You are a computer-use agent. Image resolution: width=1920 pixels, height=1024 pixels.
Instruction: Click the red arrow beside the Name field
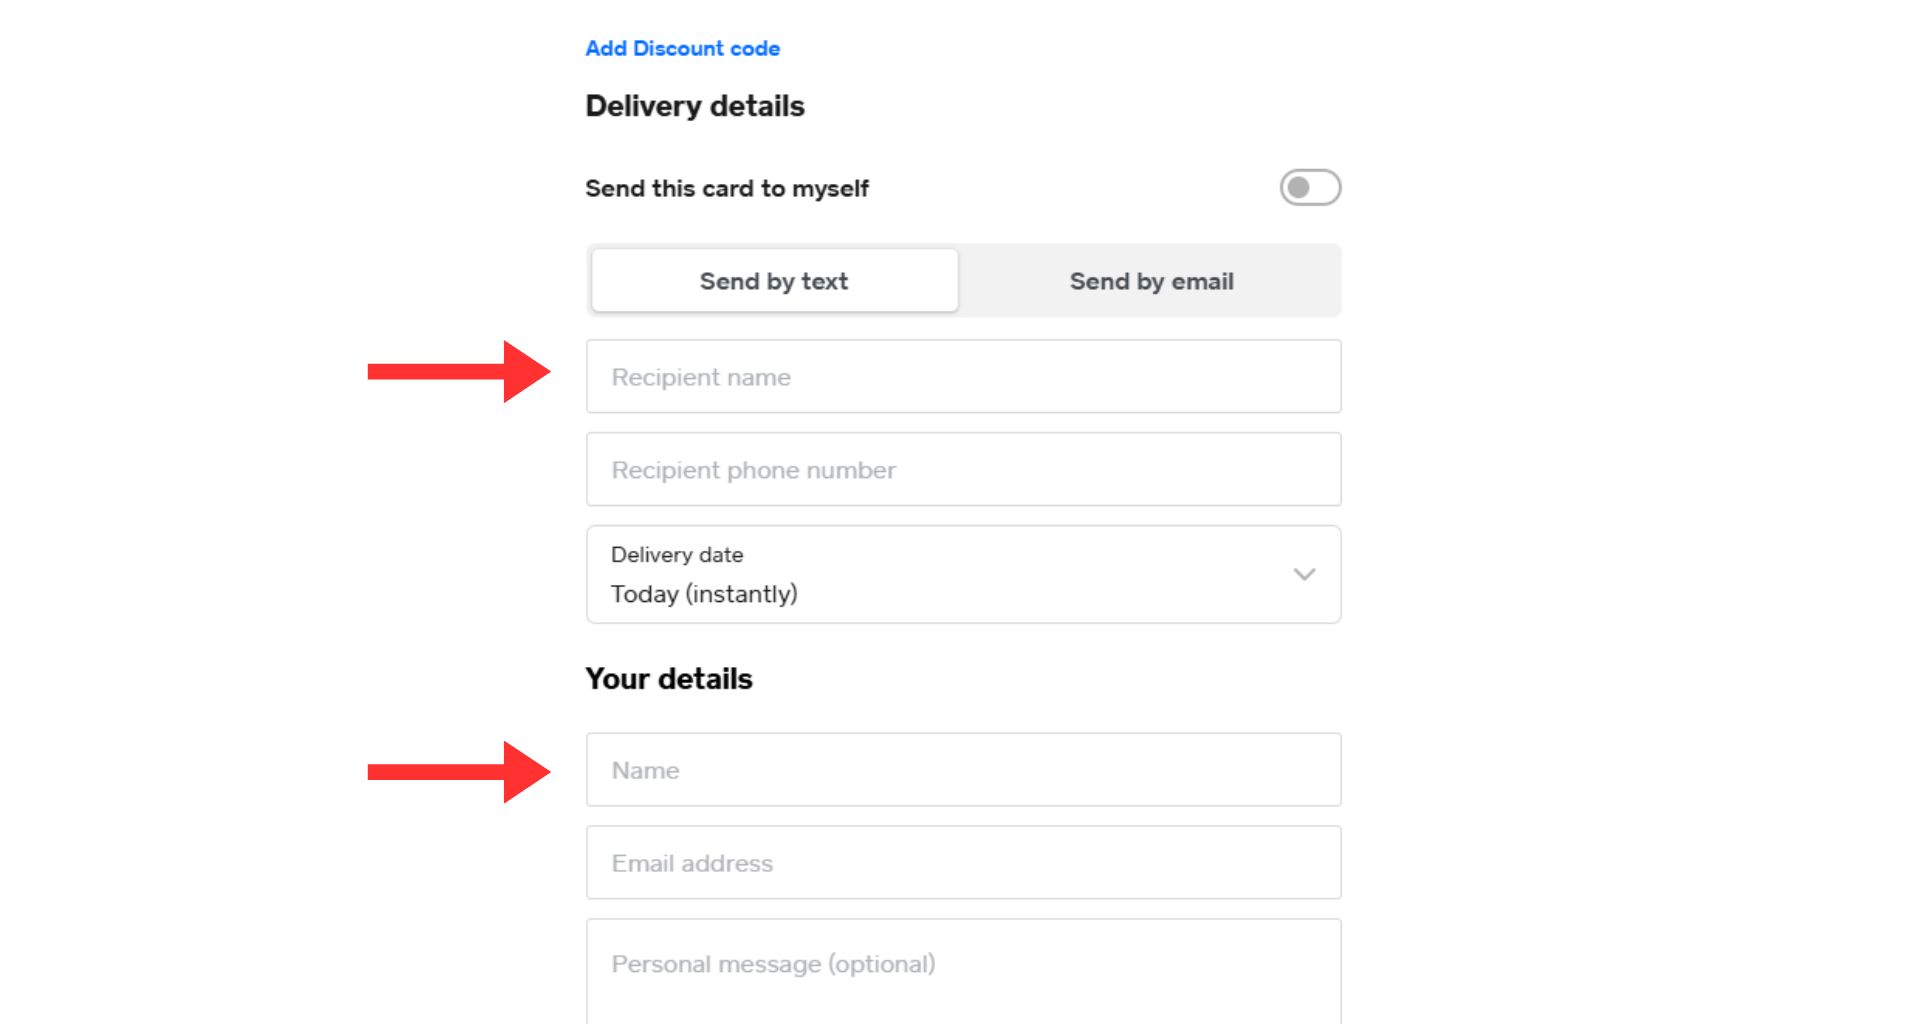(459, 772)
